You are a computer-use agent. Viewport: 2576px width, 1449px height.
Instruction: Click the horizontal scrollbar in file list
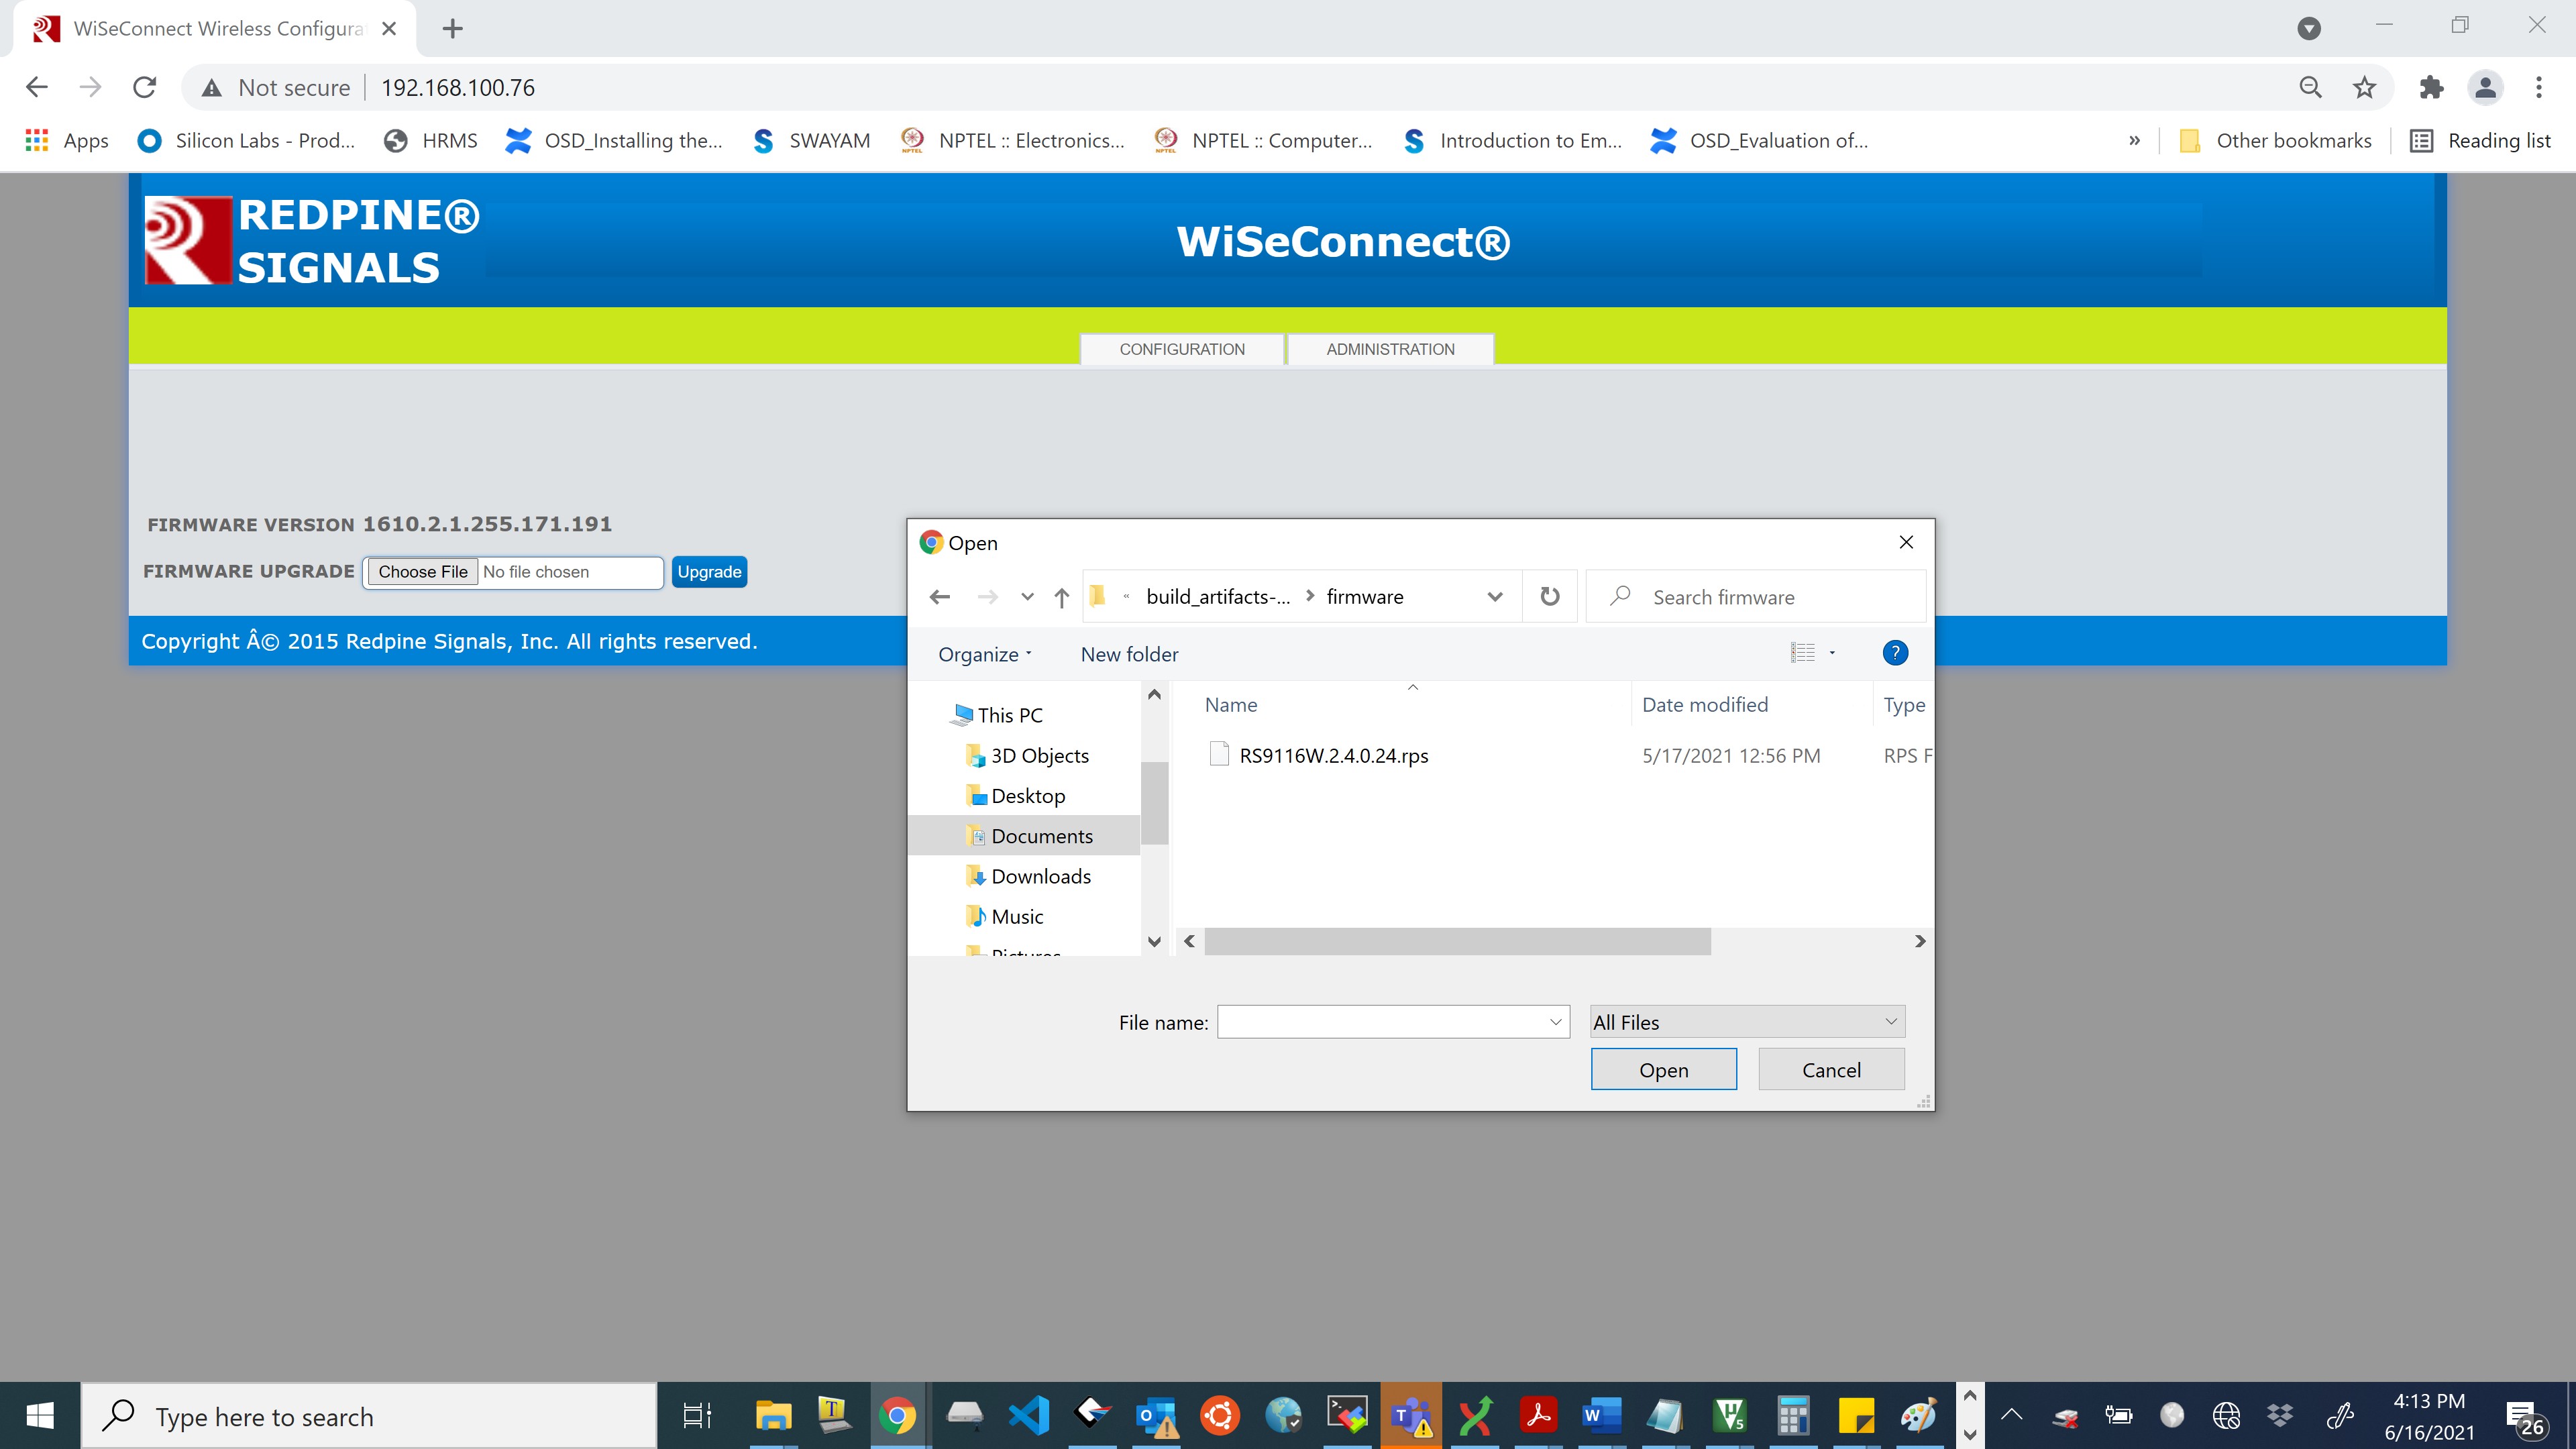click(x=1456, y=941)
